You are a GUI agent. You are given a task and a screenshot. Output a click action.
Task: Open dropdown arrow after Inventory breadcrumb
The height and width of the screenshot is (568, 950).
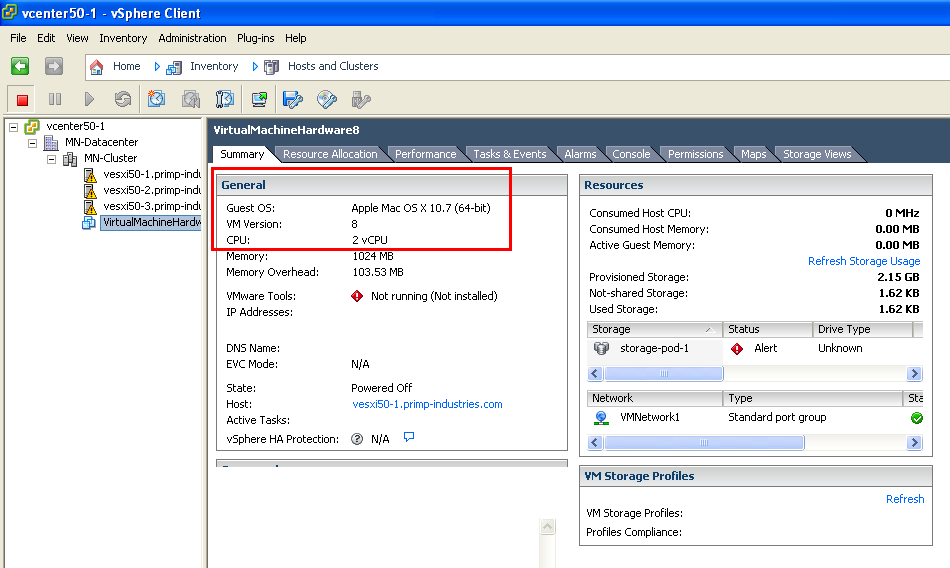coord(255,67)
